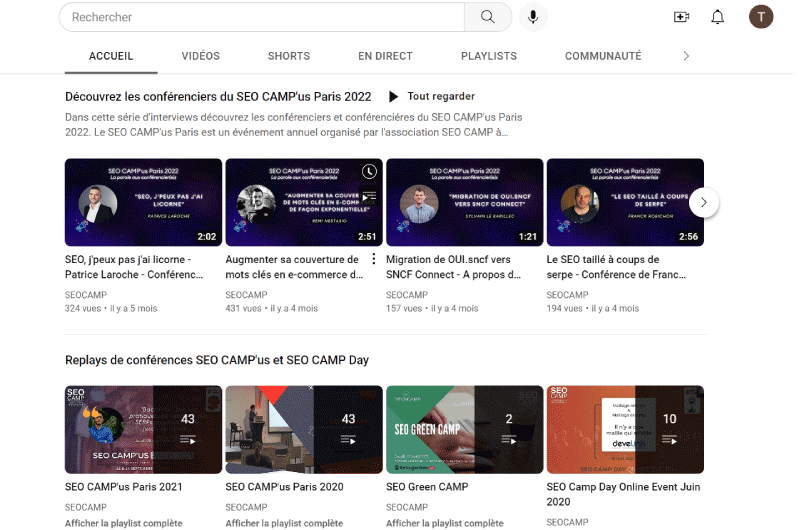Click the search magnifier button
This screenshot has height=530, width=800.
[x=488, y=17]
